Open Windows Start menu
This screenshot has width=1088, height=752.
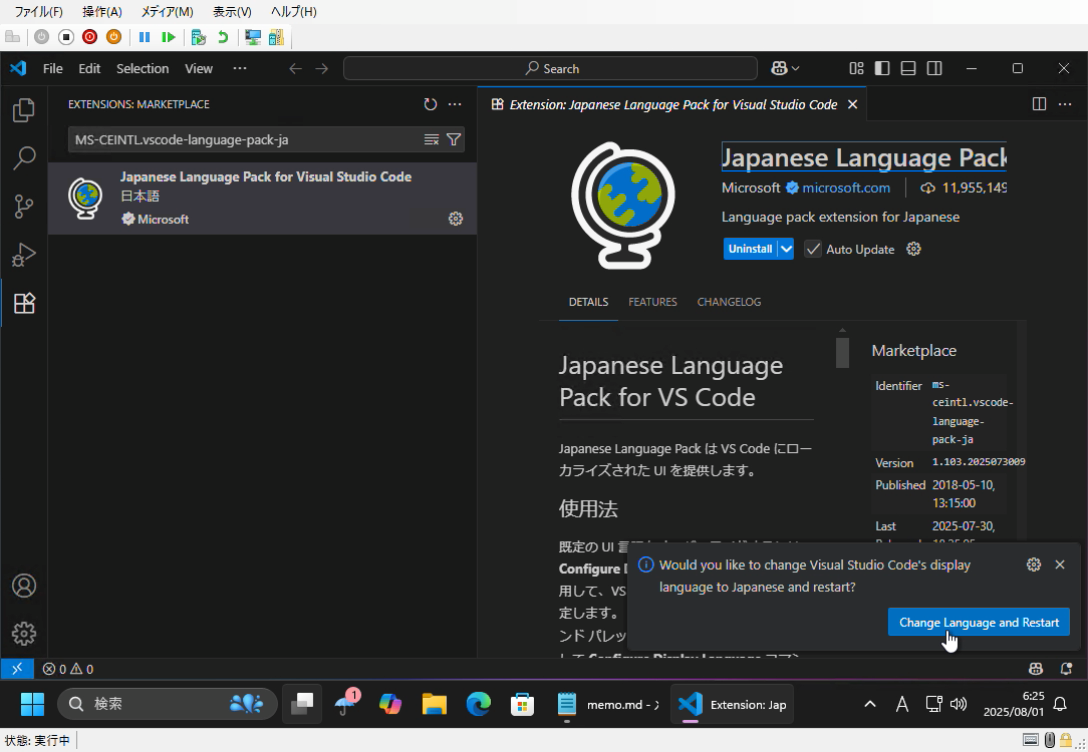[32, 704]
